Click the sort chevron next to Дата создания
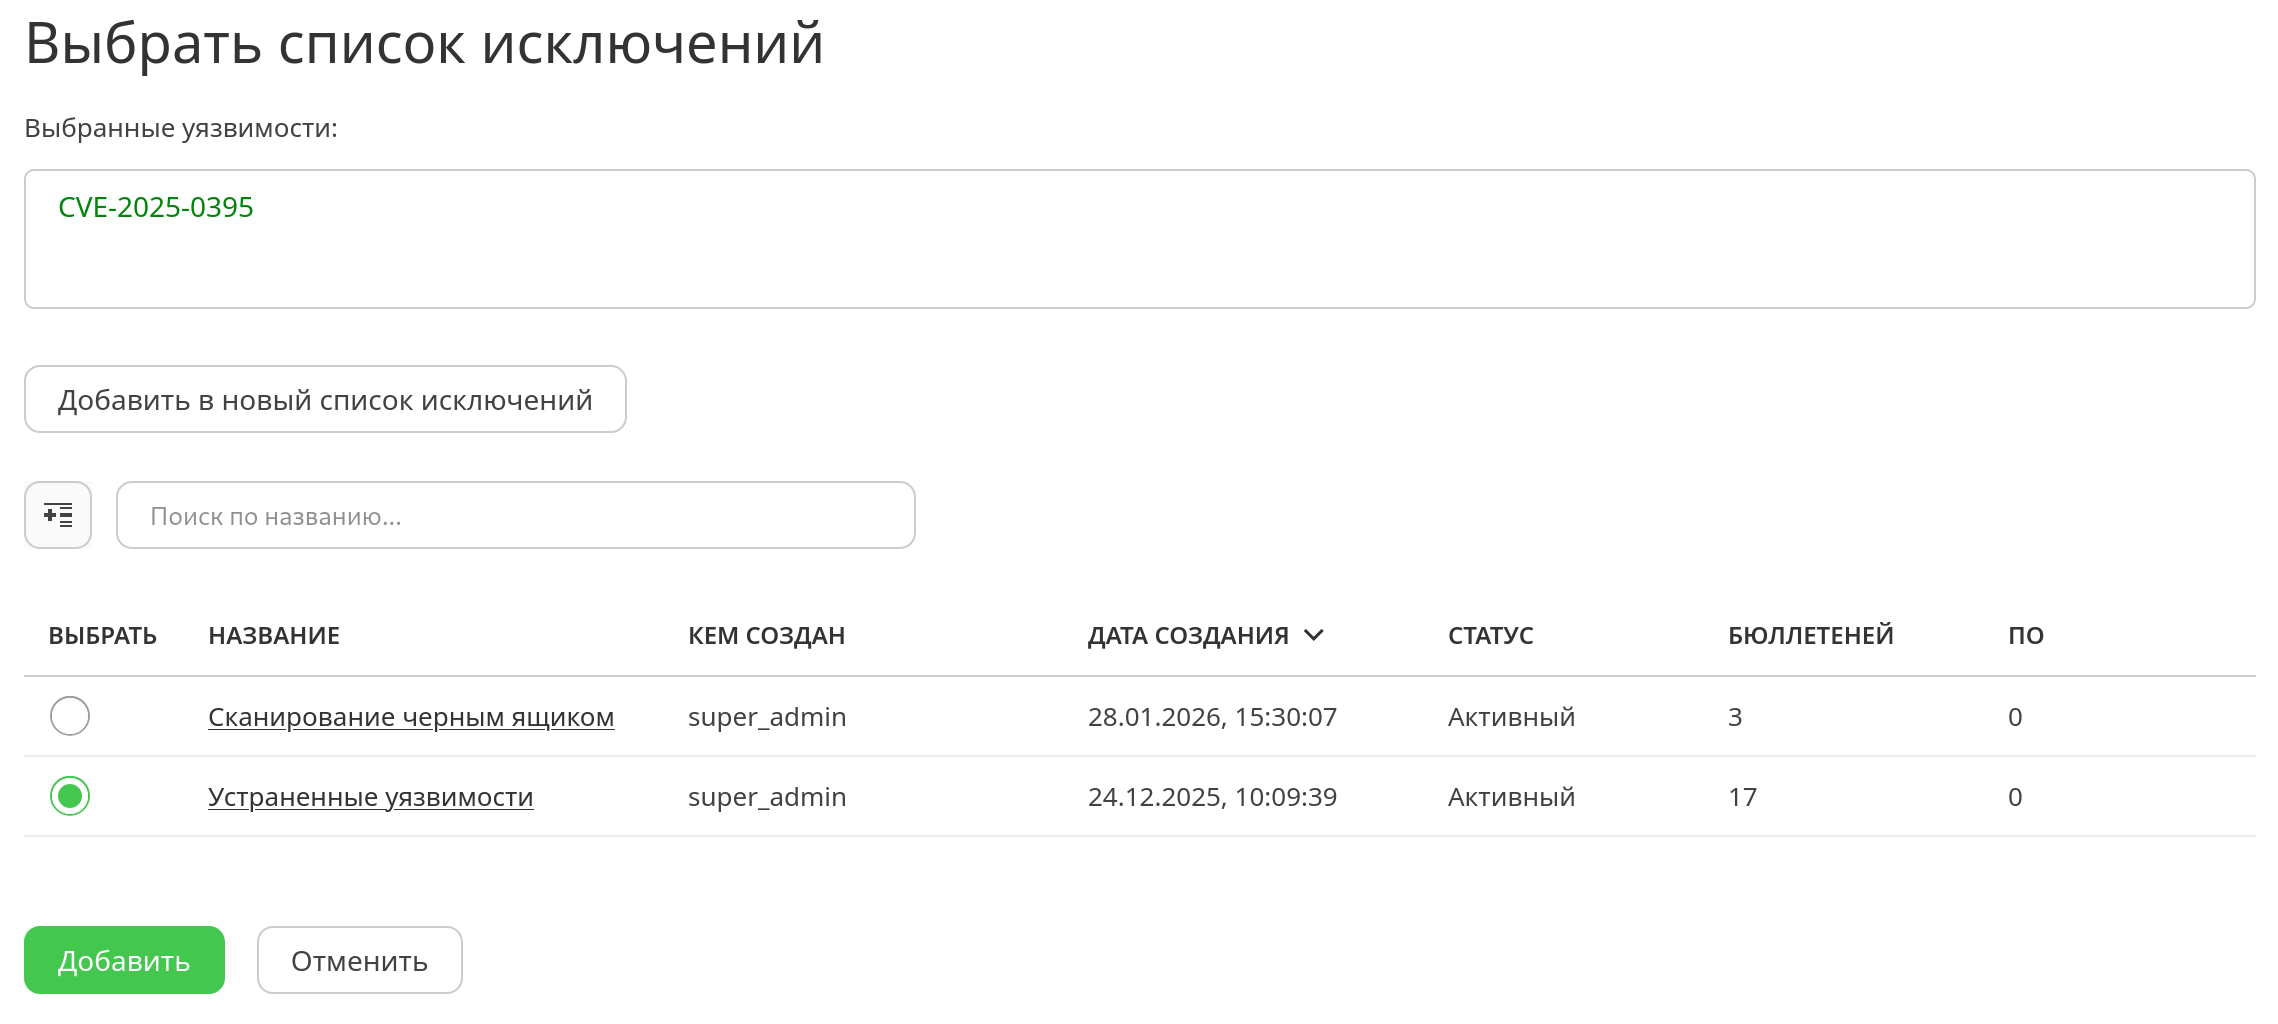The width and height of the screenshot is (2278, 1024). tap(1314, 635)
